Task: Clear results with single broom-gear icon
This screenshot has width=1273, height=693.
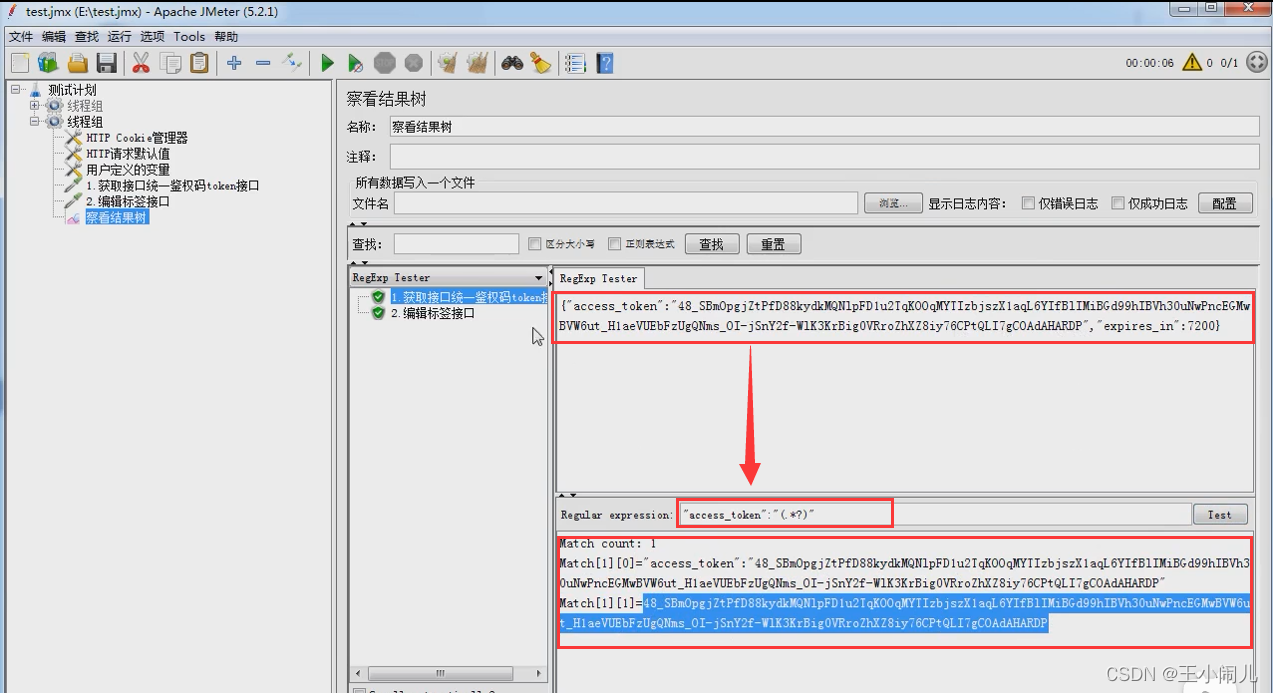Action: 448,63
